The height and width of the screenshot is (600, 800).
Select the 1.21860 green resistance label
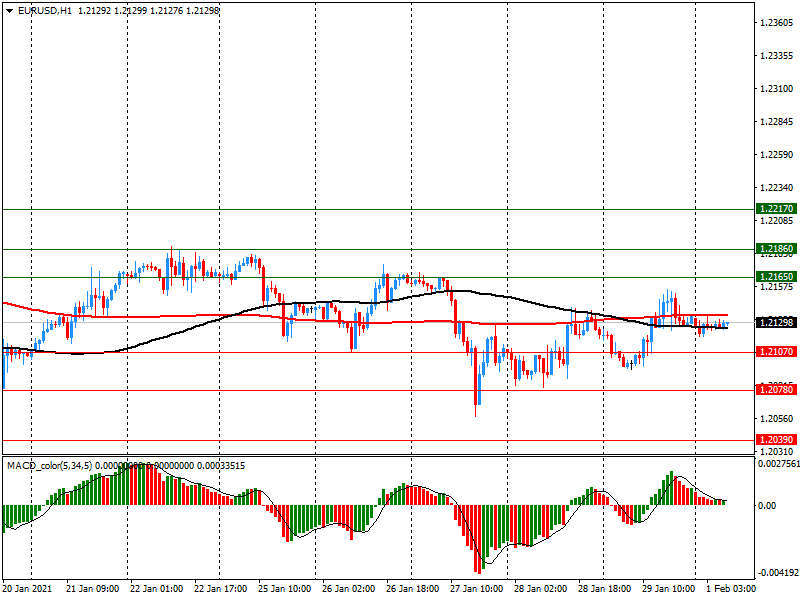coord(776,248)
